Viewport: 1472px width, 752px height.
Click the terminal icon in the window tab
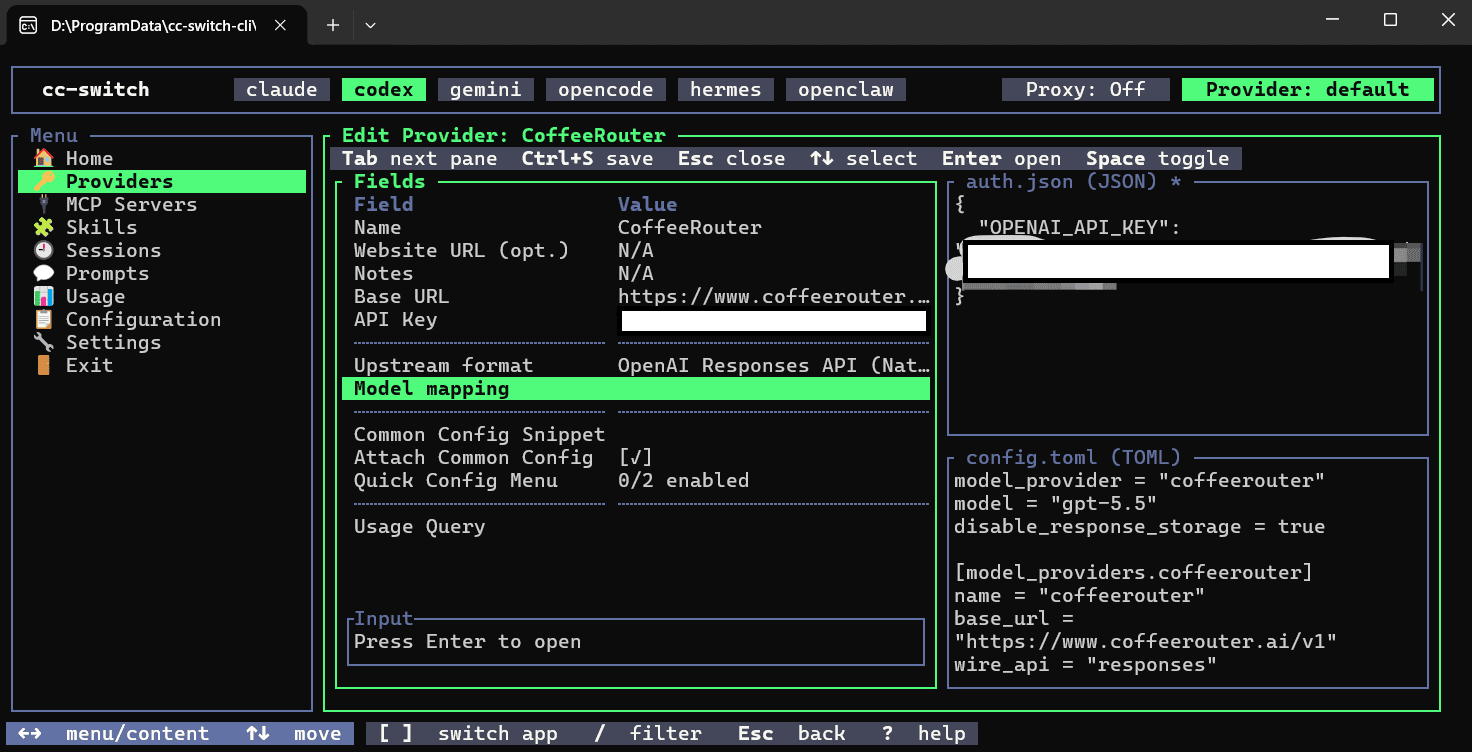[29, 25]
